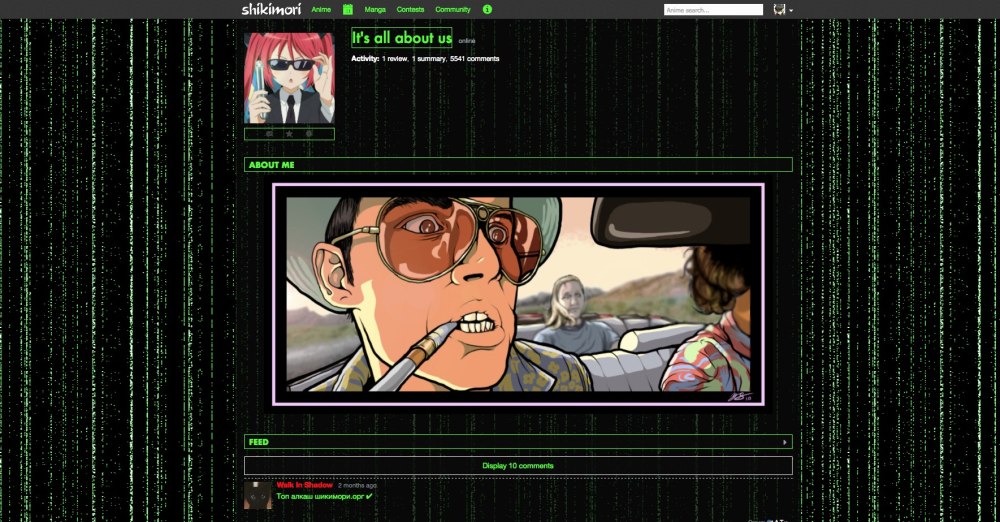The image size is (1000, 522).
Task: Go to the Contests section
Action: (x=410, y=9)
